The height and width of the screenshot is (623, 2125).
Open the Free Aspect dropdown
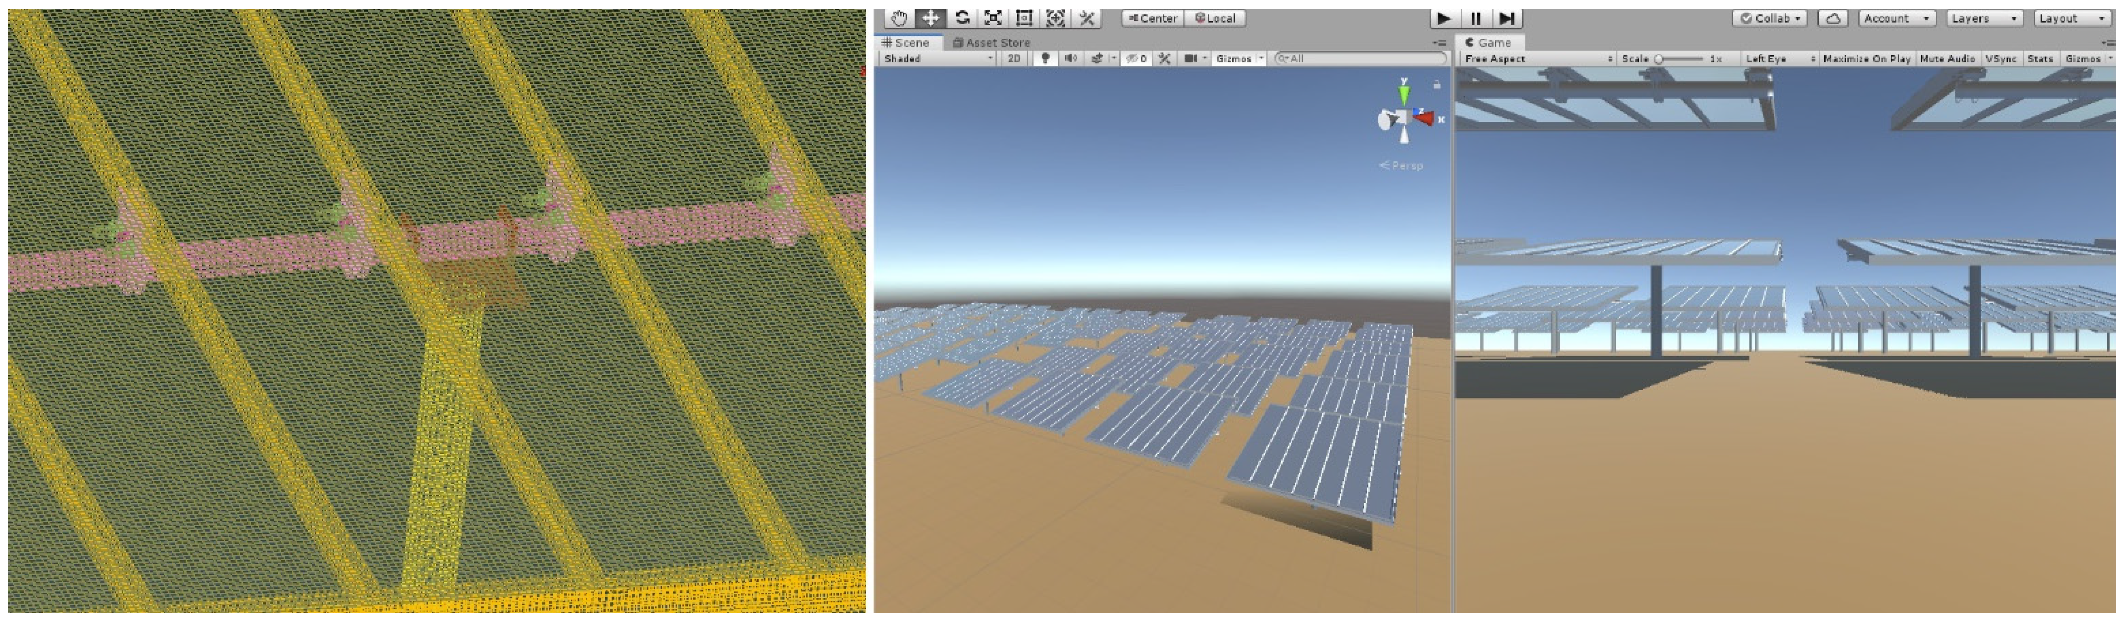[x=1538, y=58]
